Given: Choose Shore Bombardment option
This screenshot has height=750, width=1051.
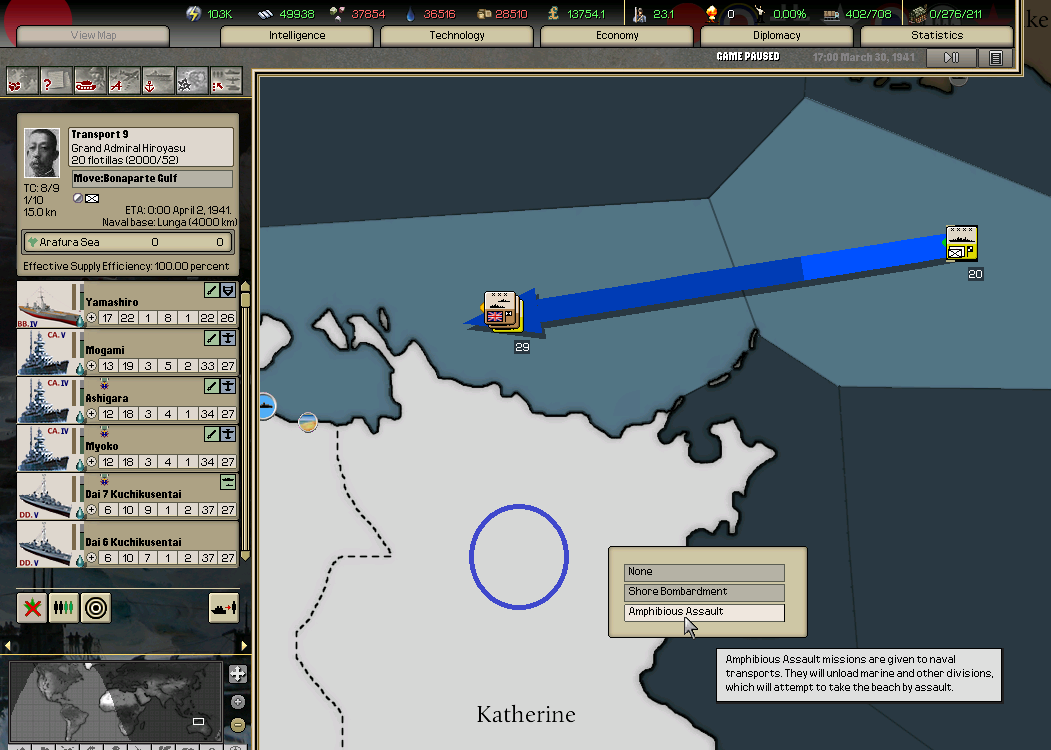Looking at the screenshot, I should click(x=704, y=592).
